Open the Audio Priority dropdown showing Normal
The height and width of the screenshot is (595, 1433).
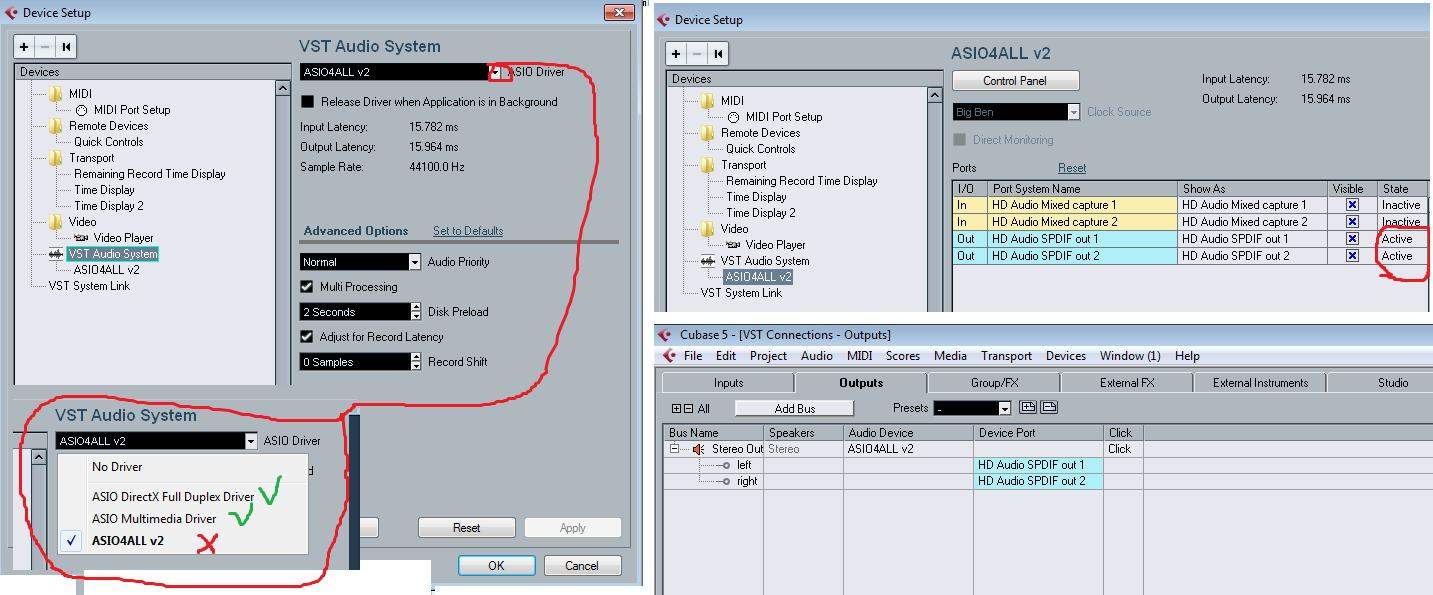coord(415,262)
